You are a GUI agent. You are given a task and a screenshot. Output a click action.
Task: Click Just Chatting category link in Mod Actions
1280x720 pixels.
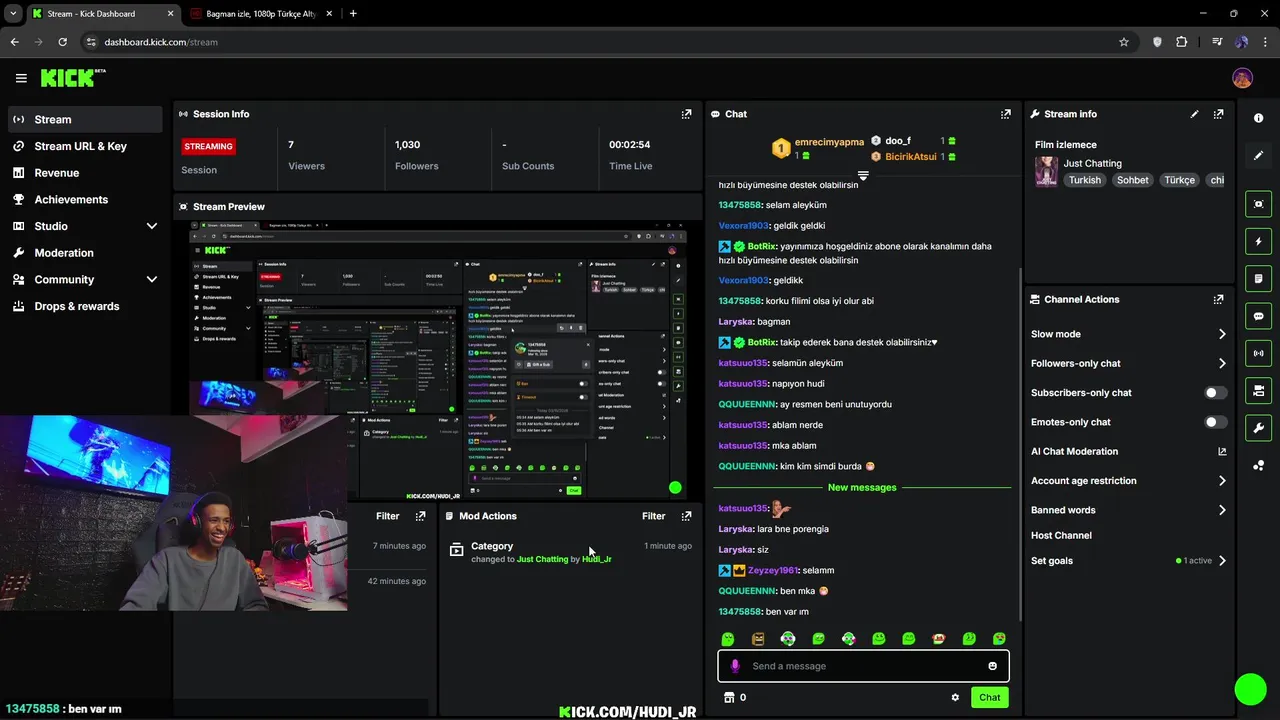542,559
